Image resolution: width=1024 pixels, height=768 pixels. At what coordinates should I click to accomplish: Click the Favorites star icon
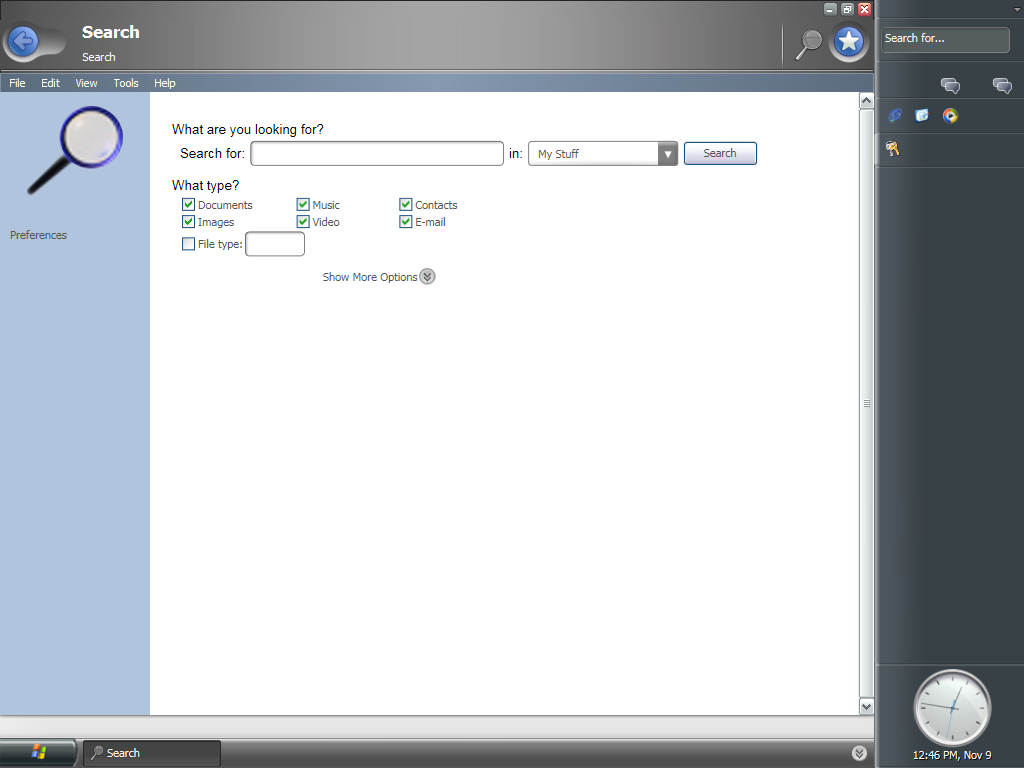pos(849,41)
